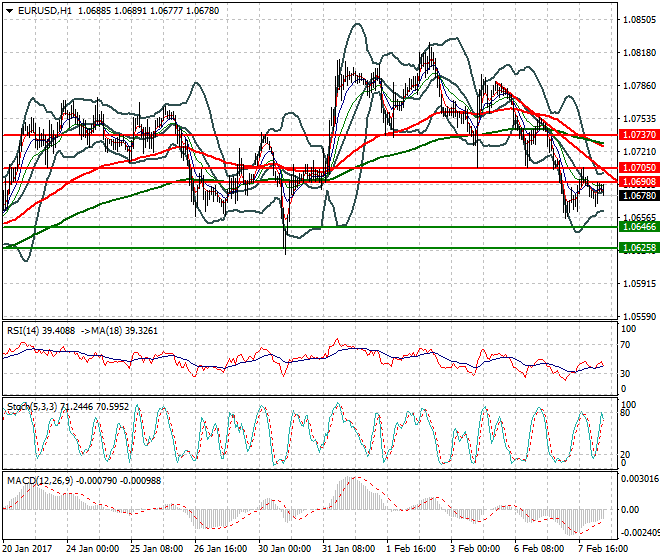Click the 31 Jan 08:00 time axis label

pos(349,549)
